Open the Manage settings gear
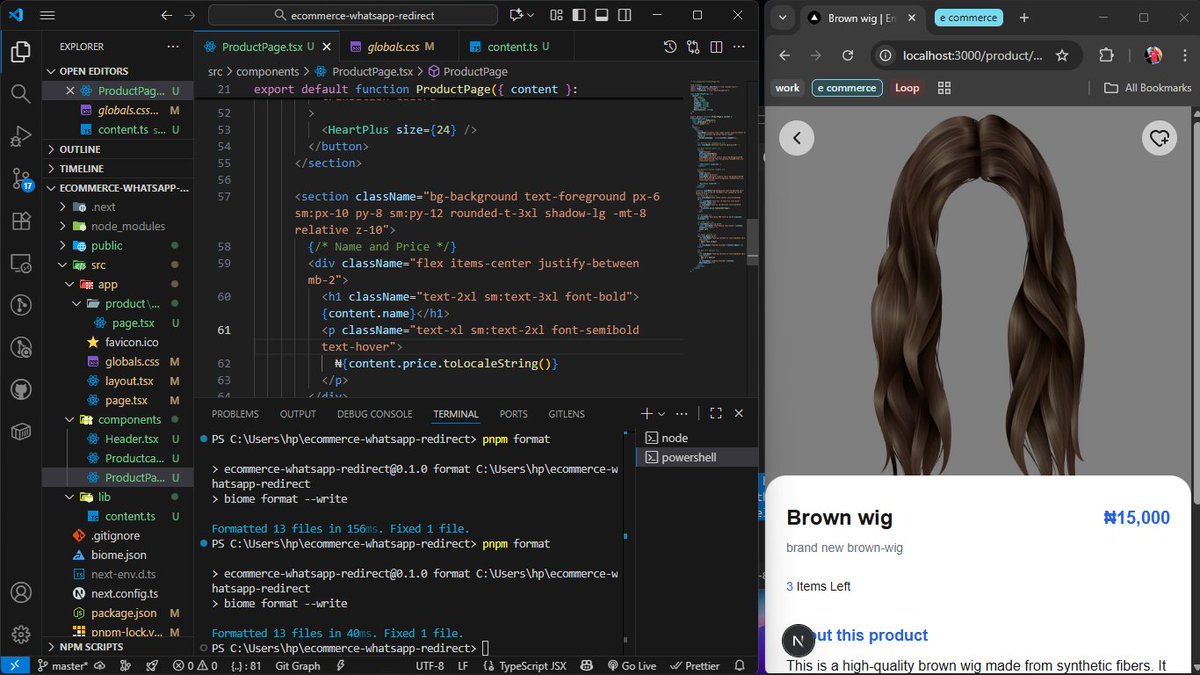The width and height of the screenshot is (1200, 675). 21,634
